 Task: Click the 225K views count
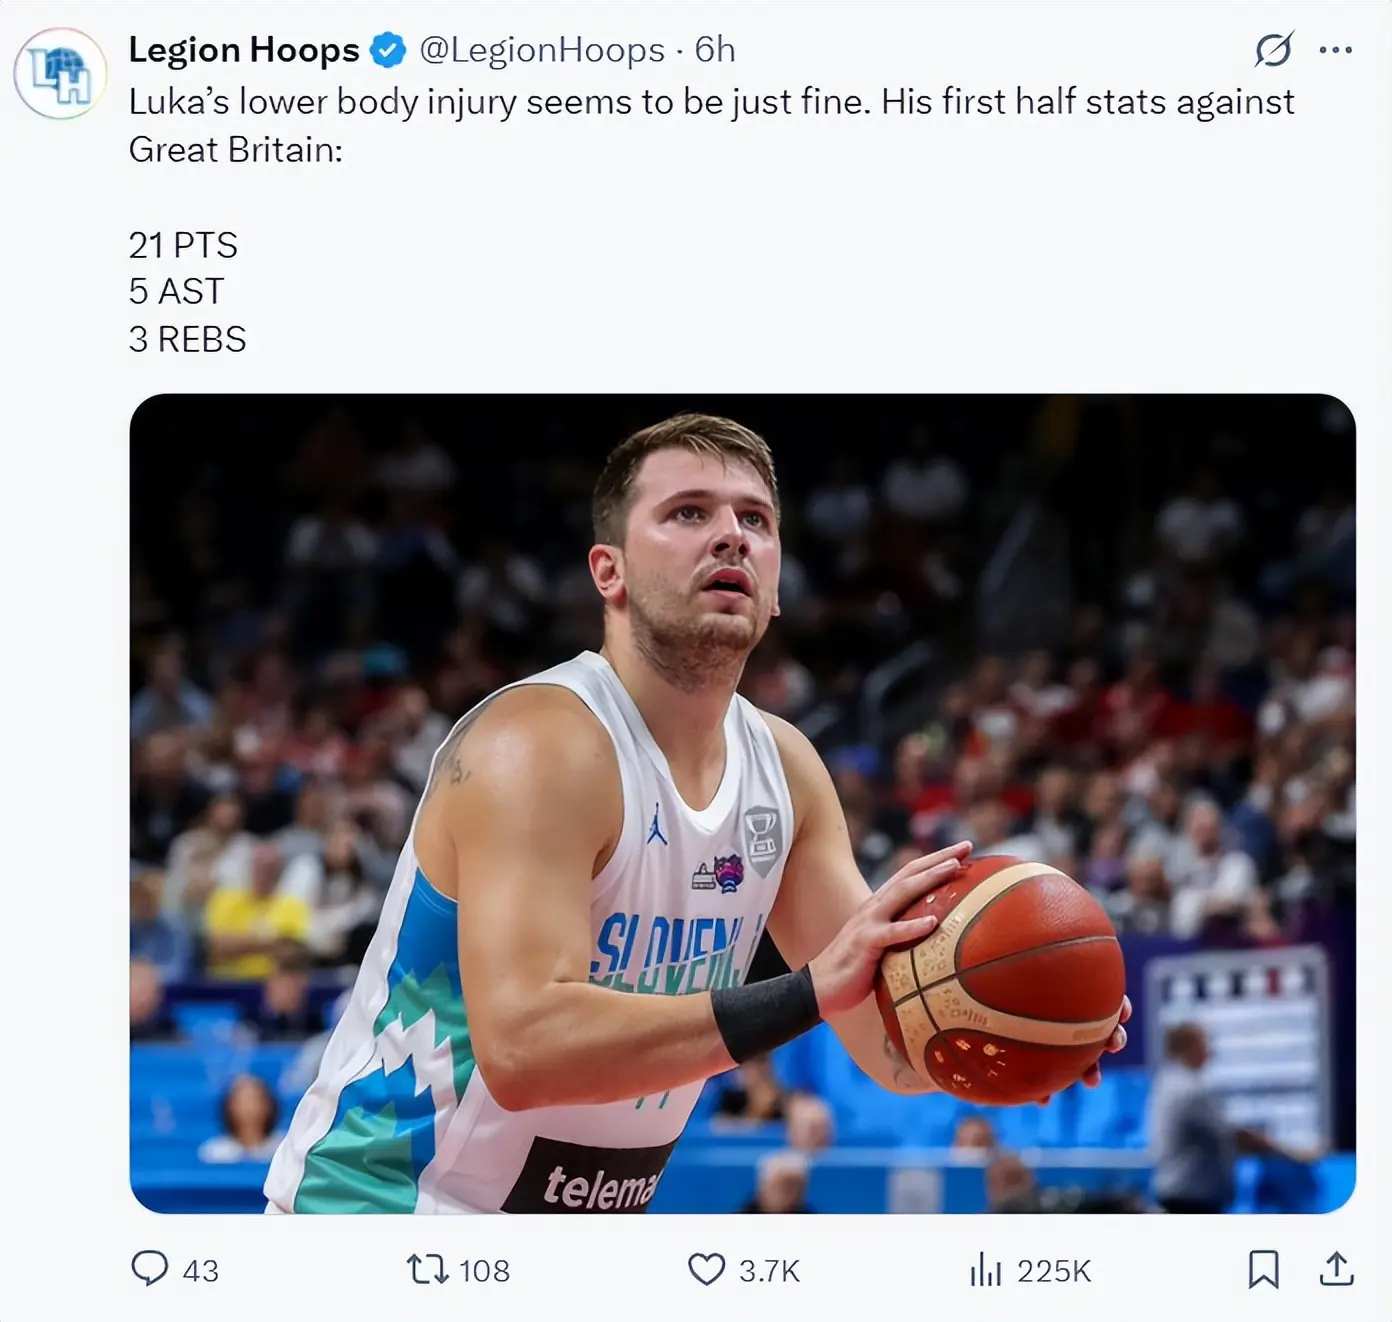tap(1054, 1271)
